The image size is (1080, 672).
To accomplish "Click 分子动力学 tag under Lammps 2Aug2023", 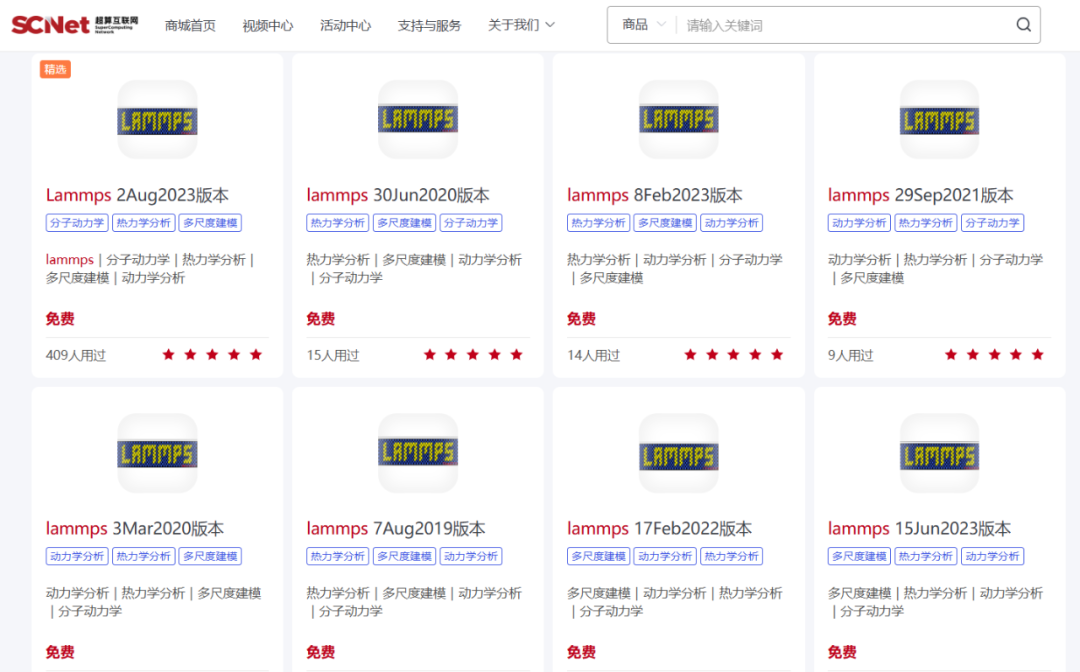I will pos(76,223).
